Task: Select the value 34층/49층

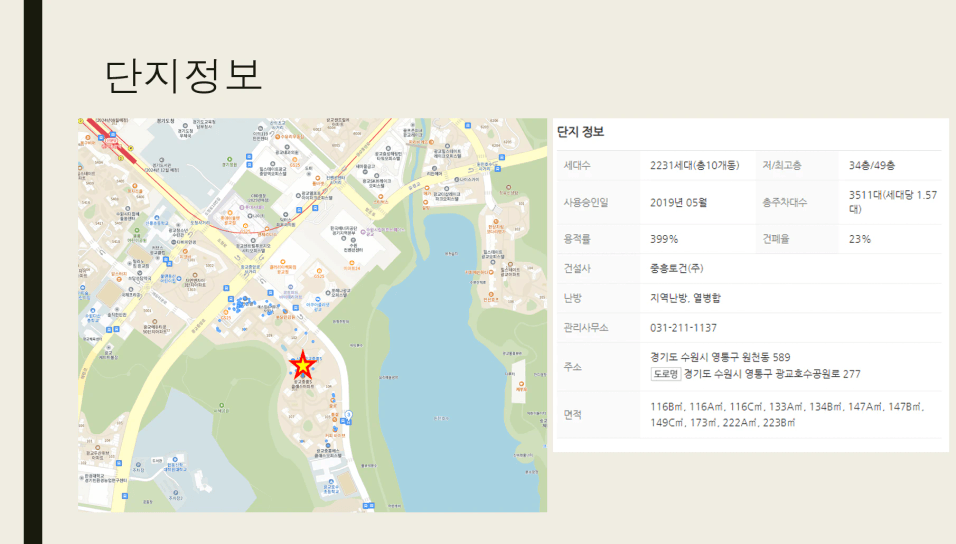Action: coord(872,165)
